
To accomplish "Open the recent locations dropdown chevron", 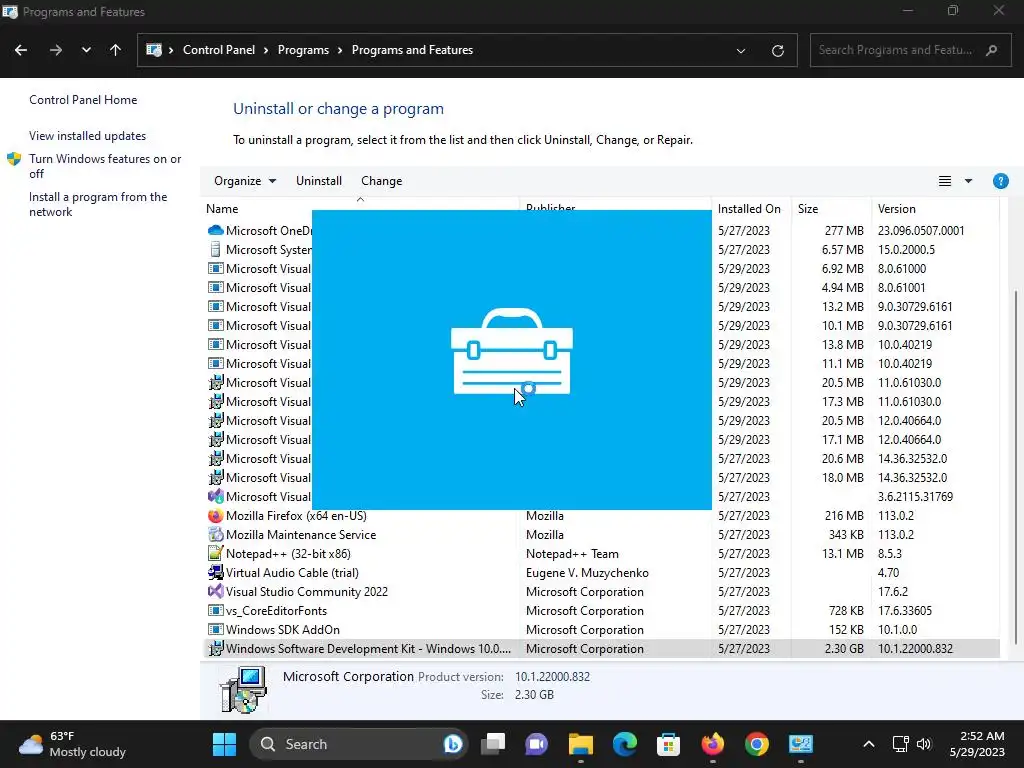I will tap(86, 50).
